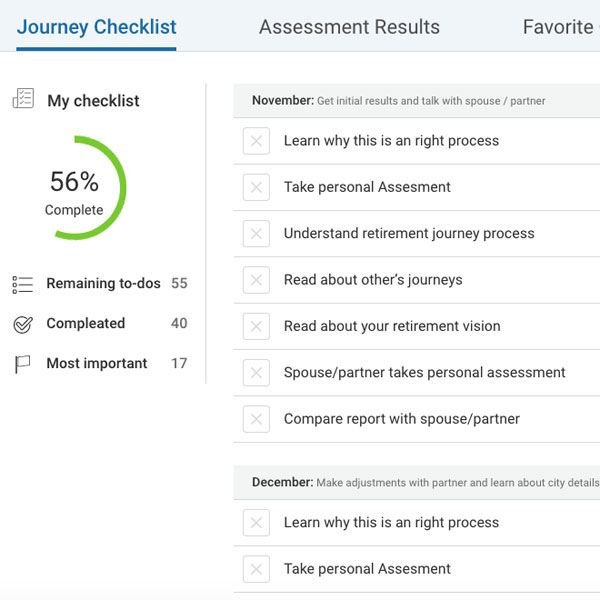
Task: Mark Compare report with spouse/partner checkbox
Action: pyautogui.click(x=256, y=419)
